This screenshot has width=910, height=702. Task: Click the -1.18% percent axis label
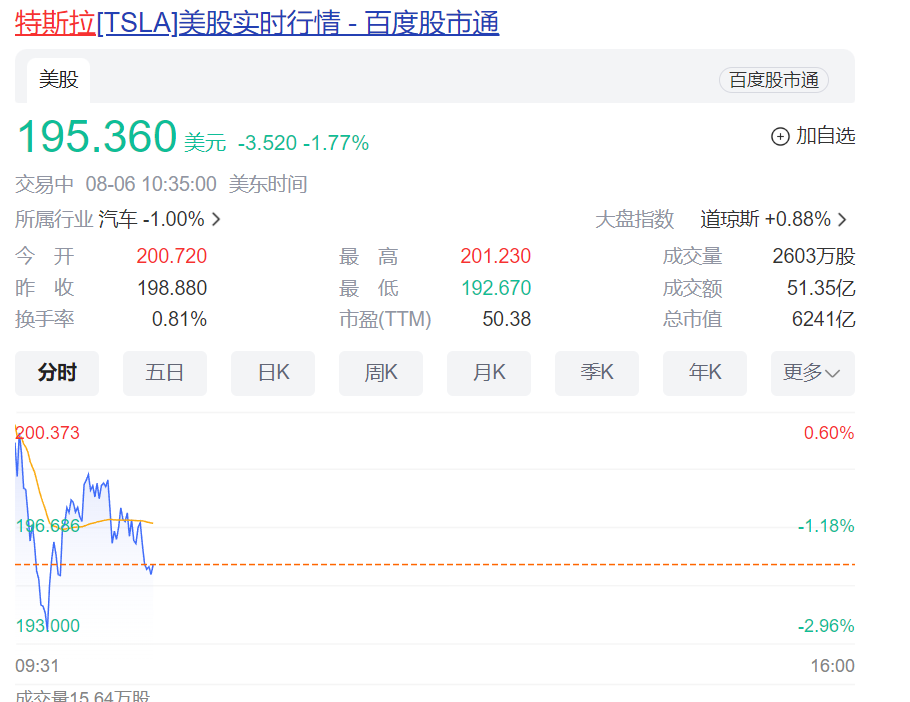pos(826,526)
